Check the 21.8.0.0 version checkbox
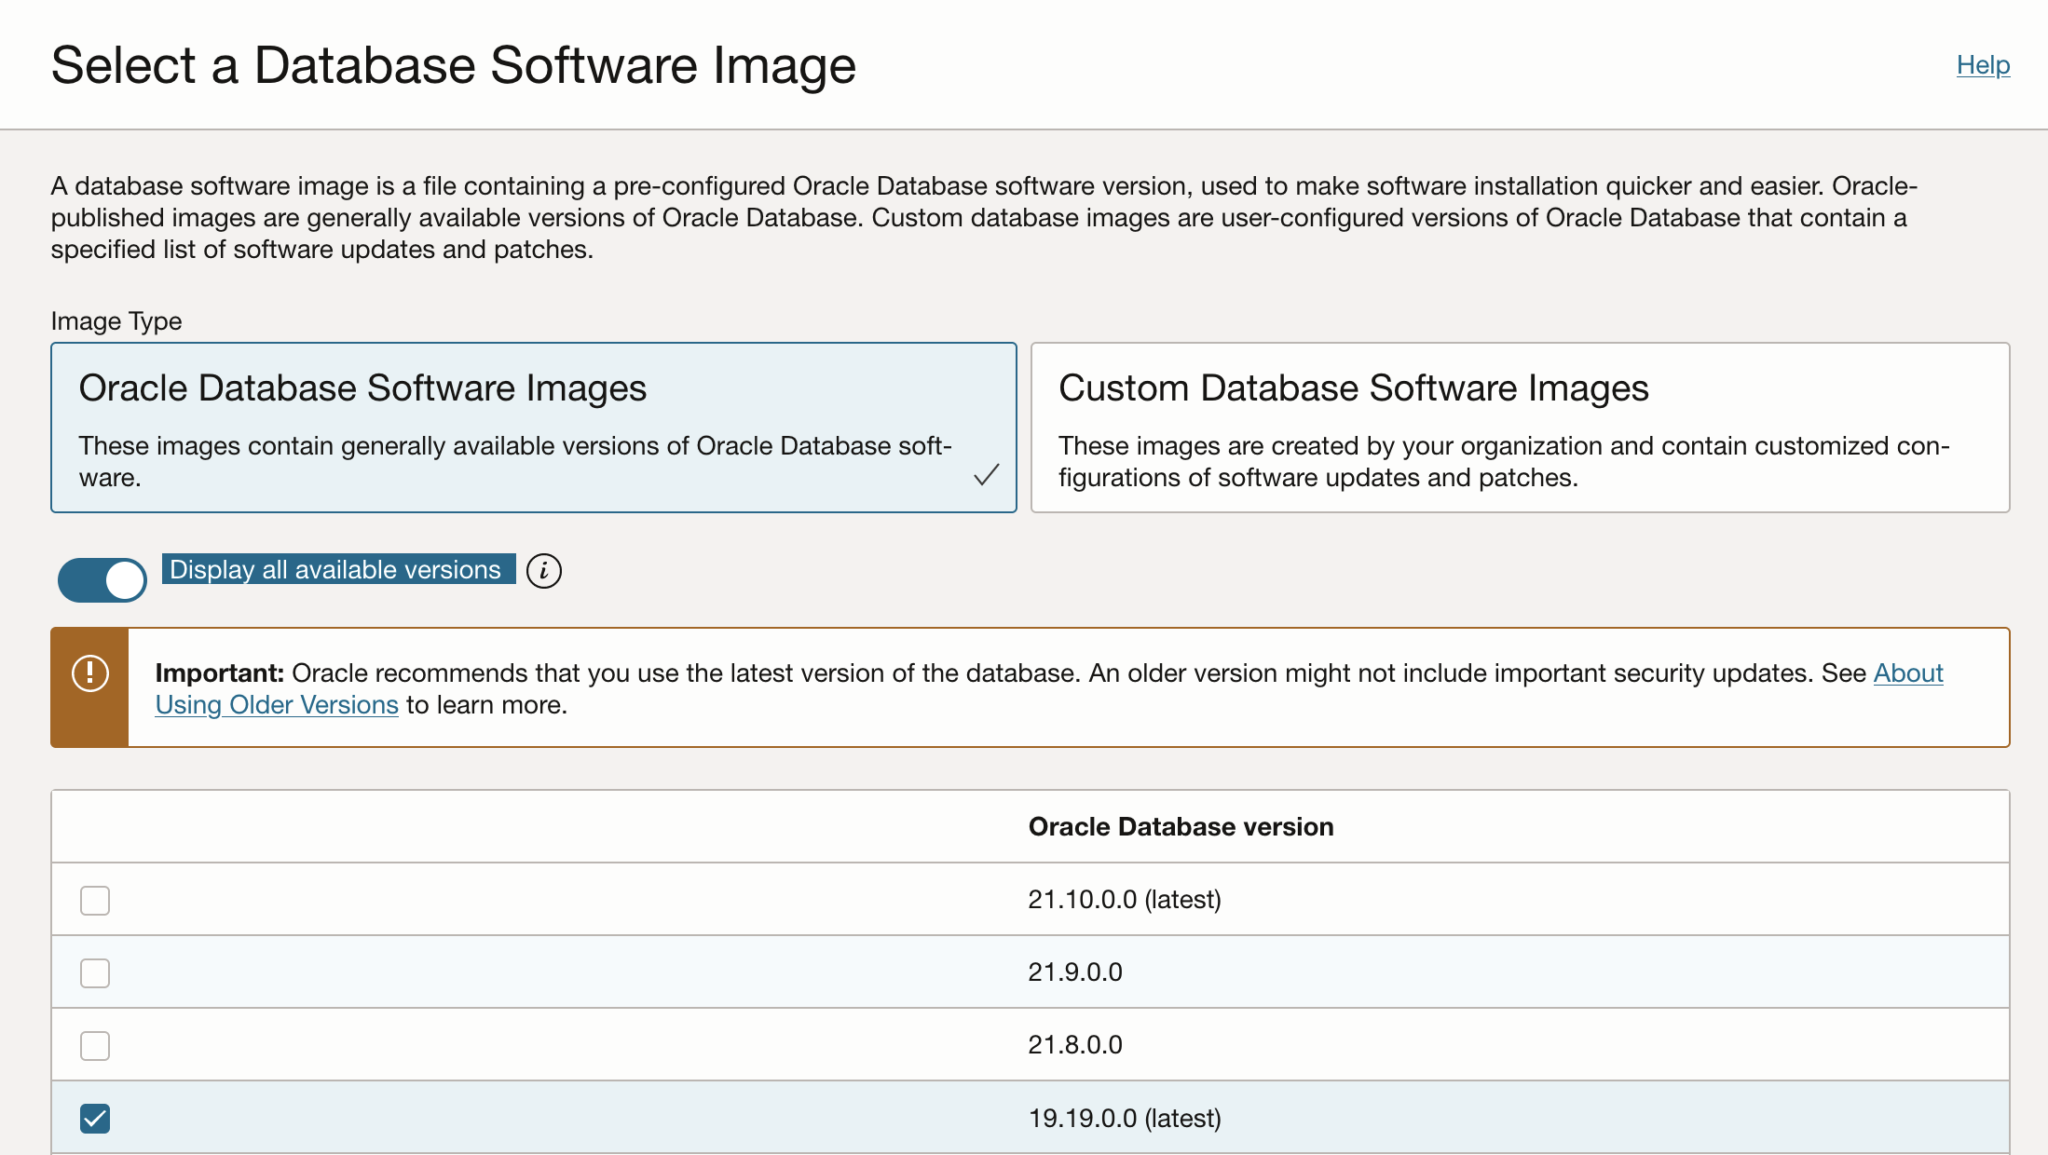This screenshot has width=2048, height=1155. coord(95,1046)
